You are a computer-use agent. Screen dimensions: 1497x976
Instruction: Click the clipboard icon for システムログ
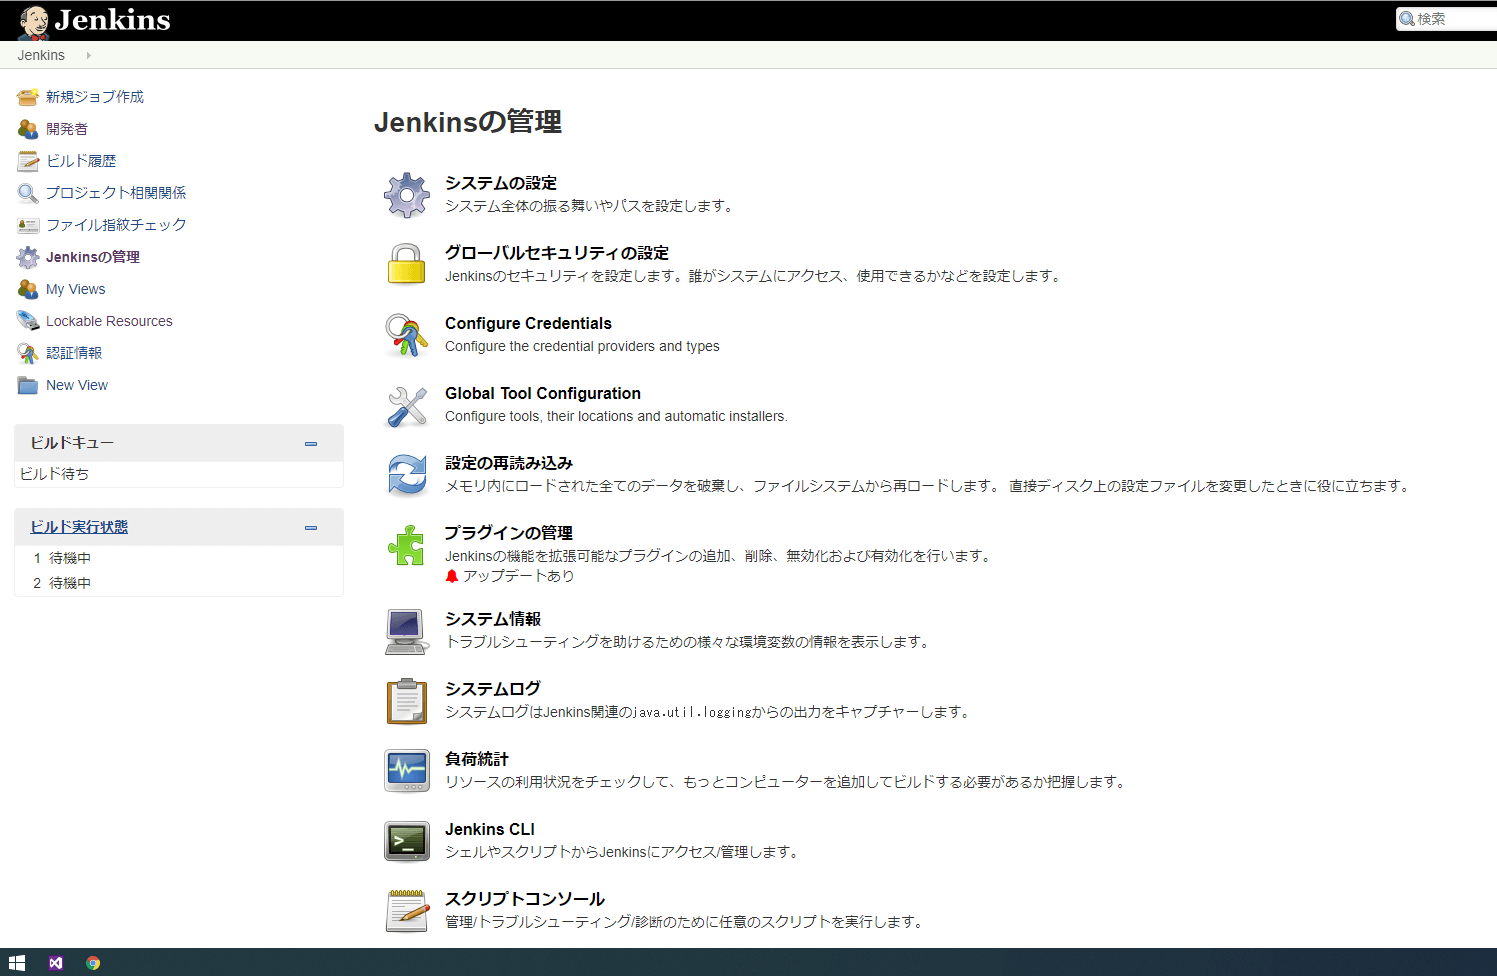(x=407, y=701)
